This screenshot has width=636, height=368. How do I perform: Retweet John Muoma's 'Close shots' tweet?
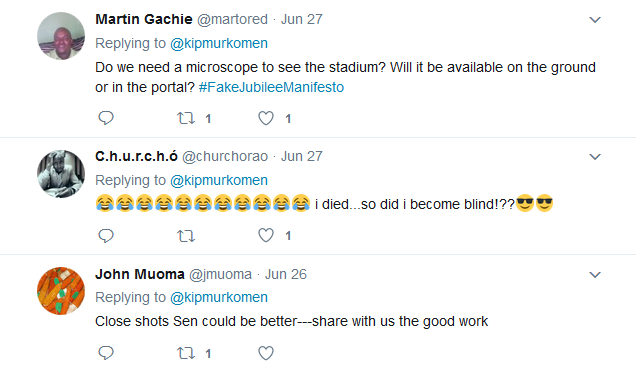click(186, 353)
